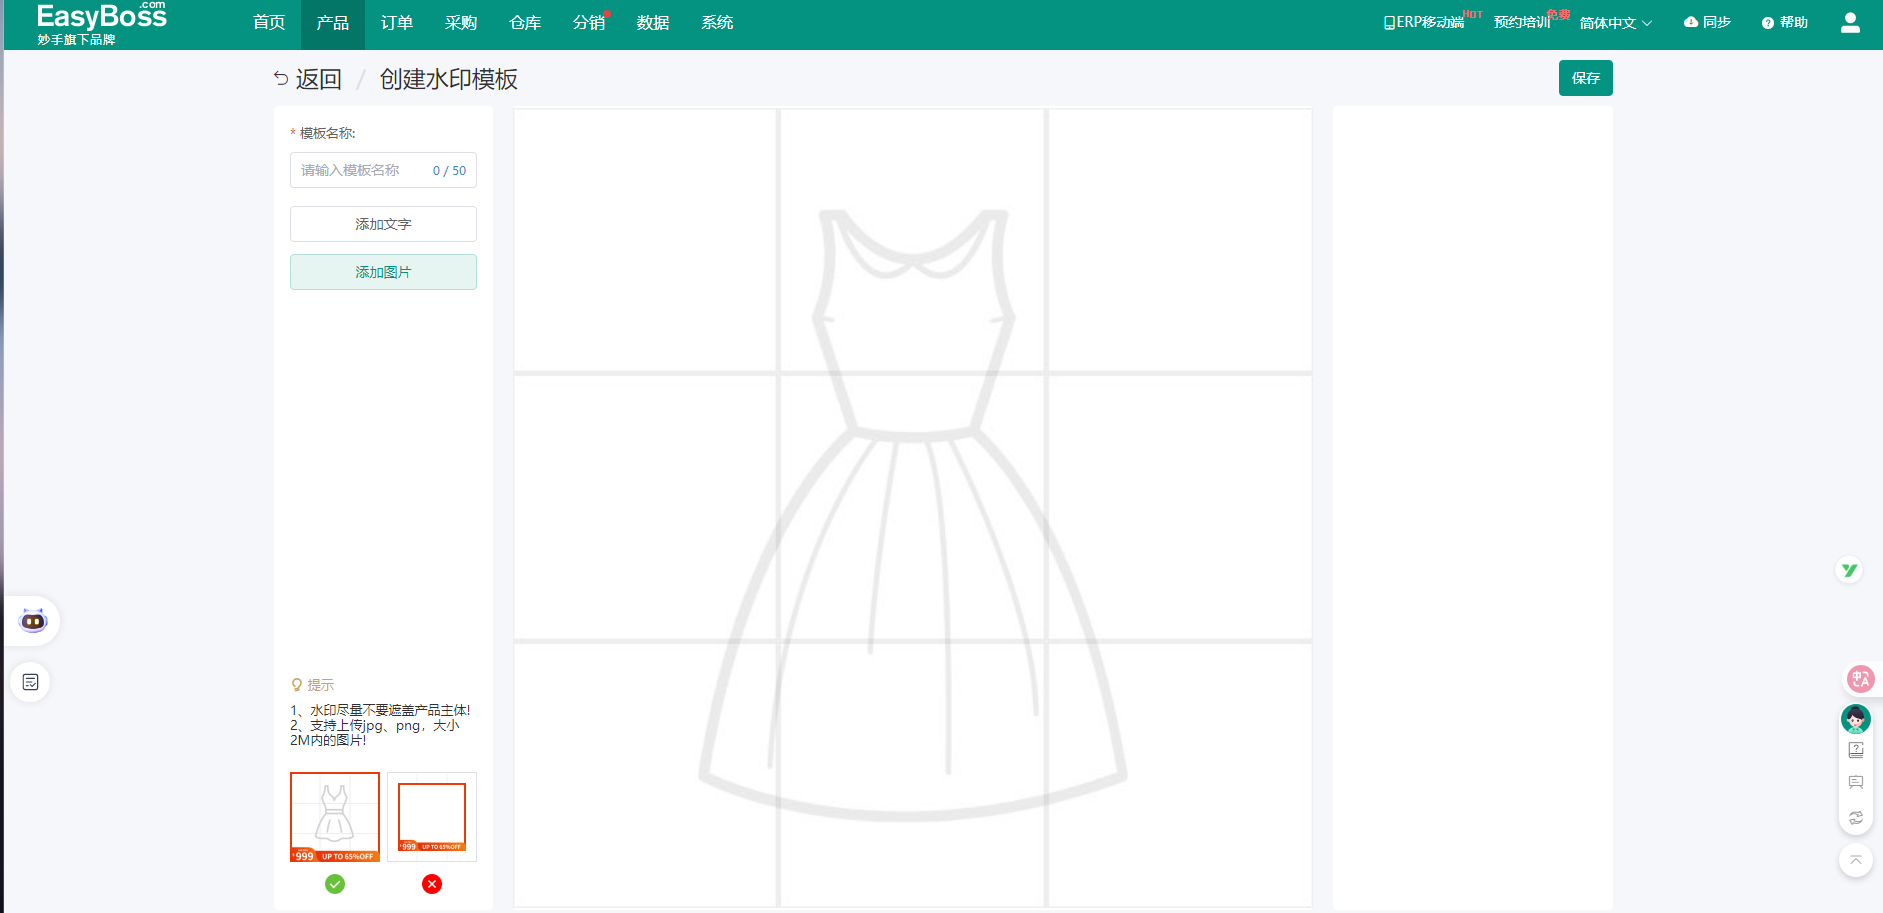This screenshot has width=1883, height=913.
Task: Open the 帮助 help link
Action: coord(1785,23)
